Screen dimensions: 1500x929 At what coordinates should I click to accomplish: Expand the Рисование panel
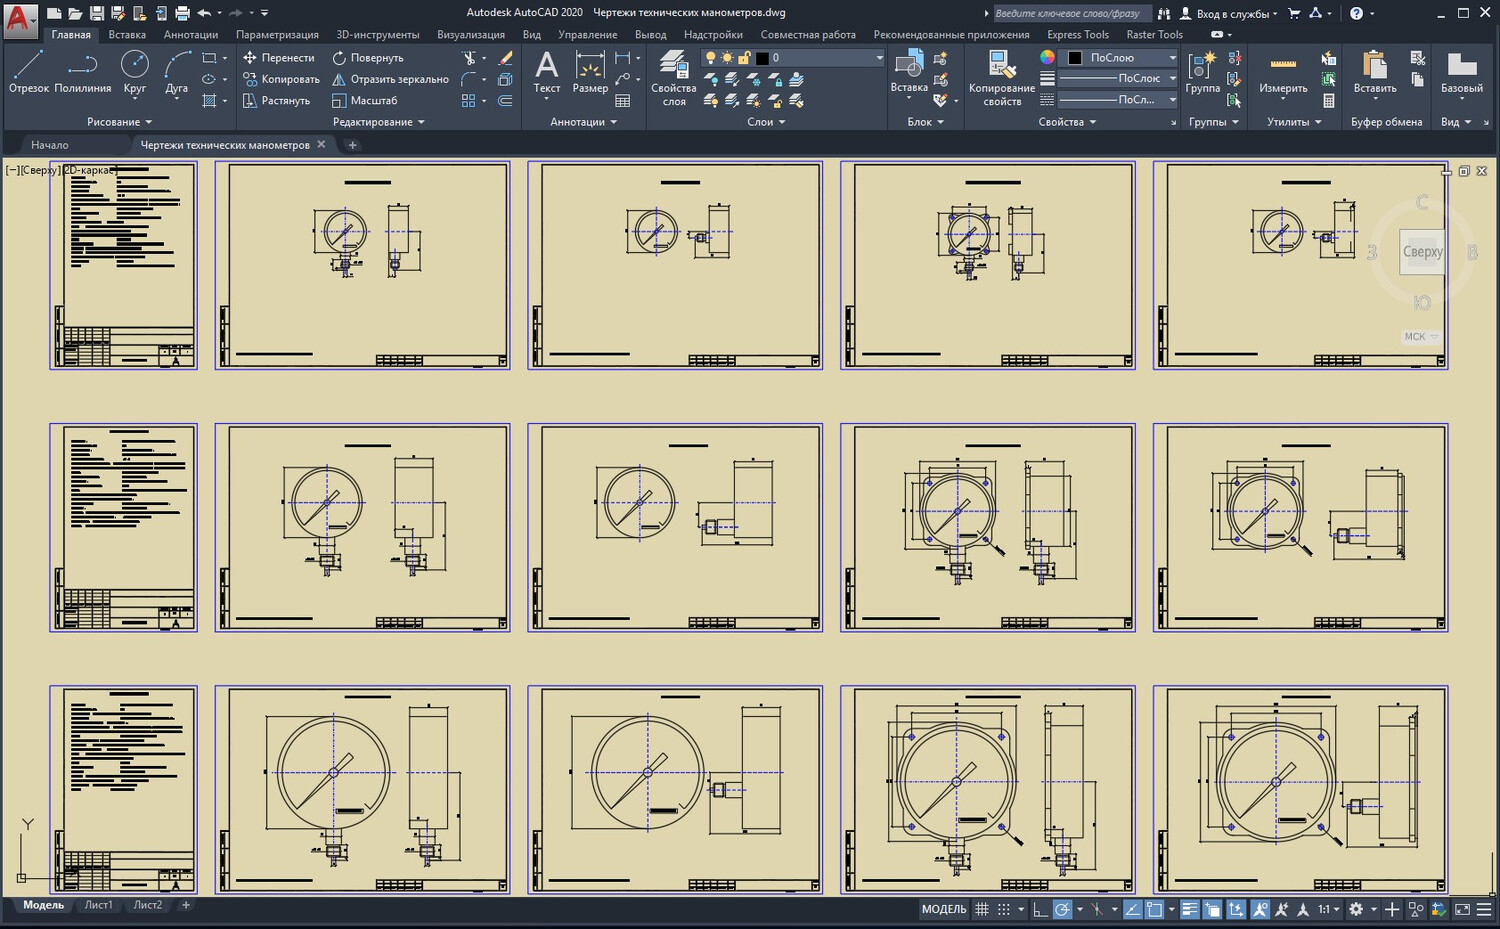[x=118, y=122]
